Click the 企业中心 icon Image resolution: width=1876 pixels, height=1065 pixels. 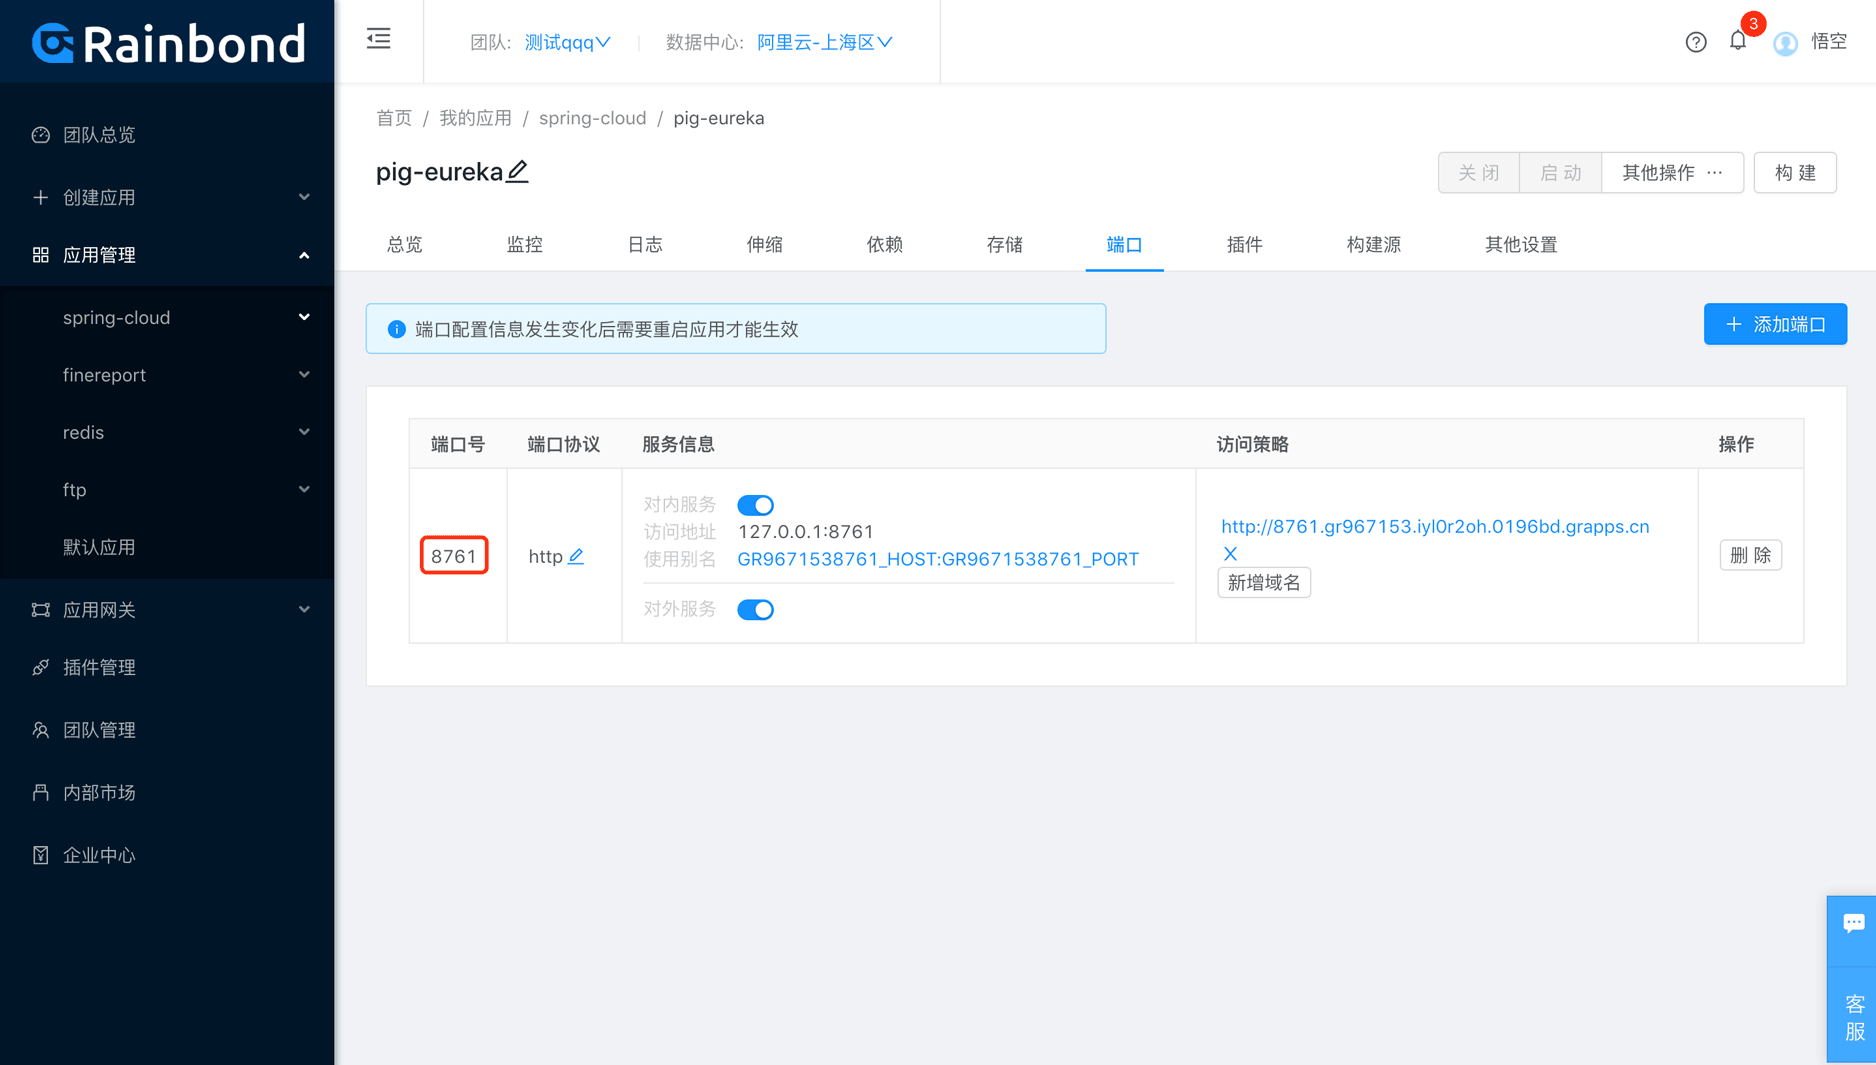click(40, 855)
